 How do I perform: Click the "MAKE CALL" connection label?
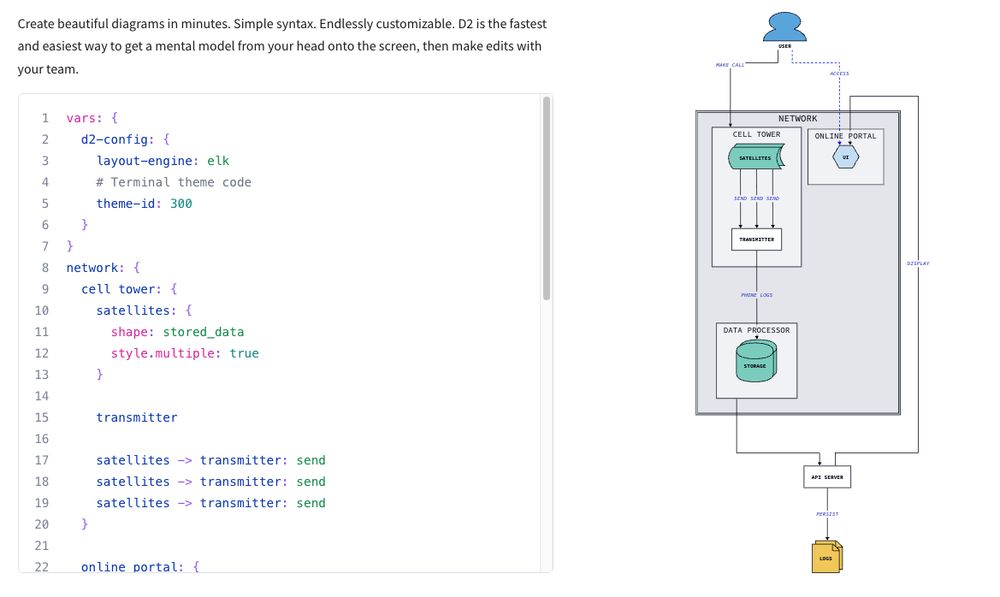[730, 65]
